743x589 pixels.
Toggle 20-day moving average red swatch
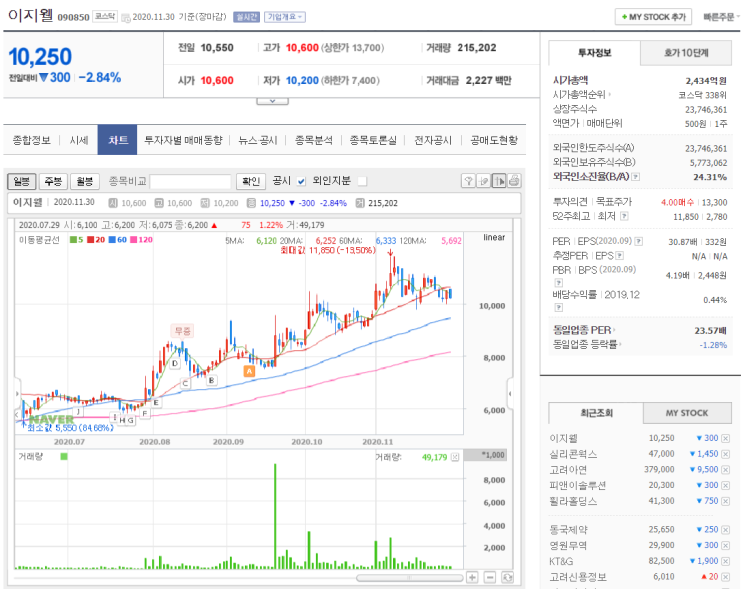click(91, 240)
